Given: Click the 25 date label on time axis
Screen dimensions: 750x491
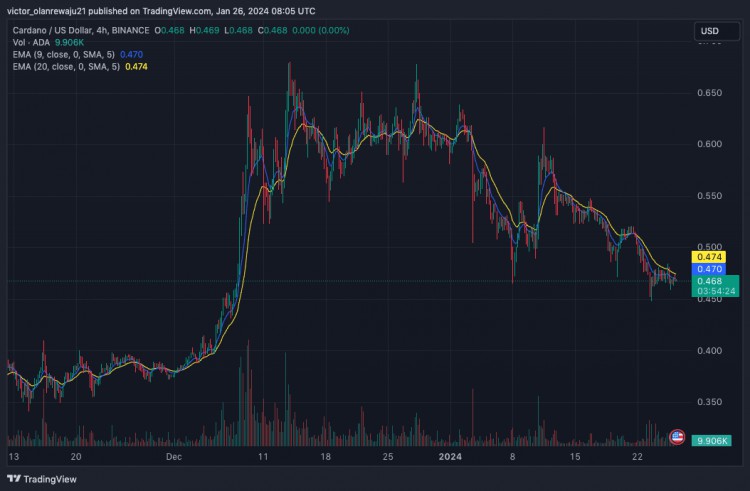Looking at the screenshot, I should click(x=388, y=457).
